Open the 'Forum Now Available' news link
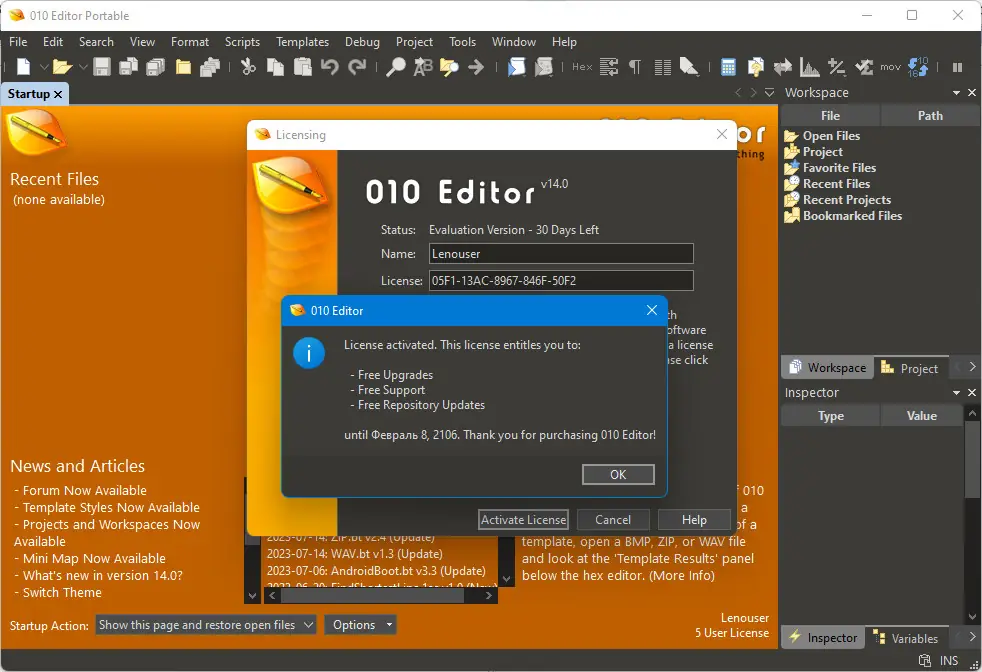The height and width of the screenshot is (672, 982). tap(85, 490)
